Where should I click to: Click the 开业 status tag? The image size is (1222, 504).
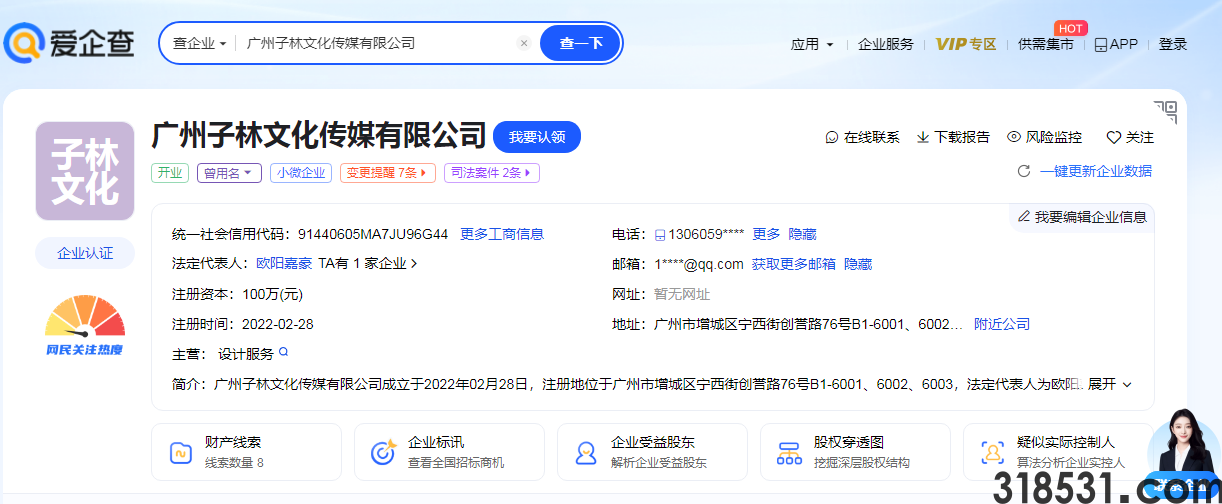[170, 173]
